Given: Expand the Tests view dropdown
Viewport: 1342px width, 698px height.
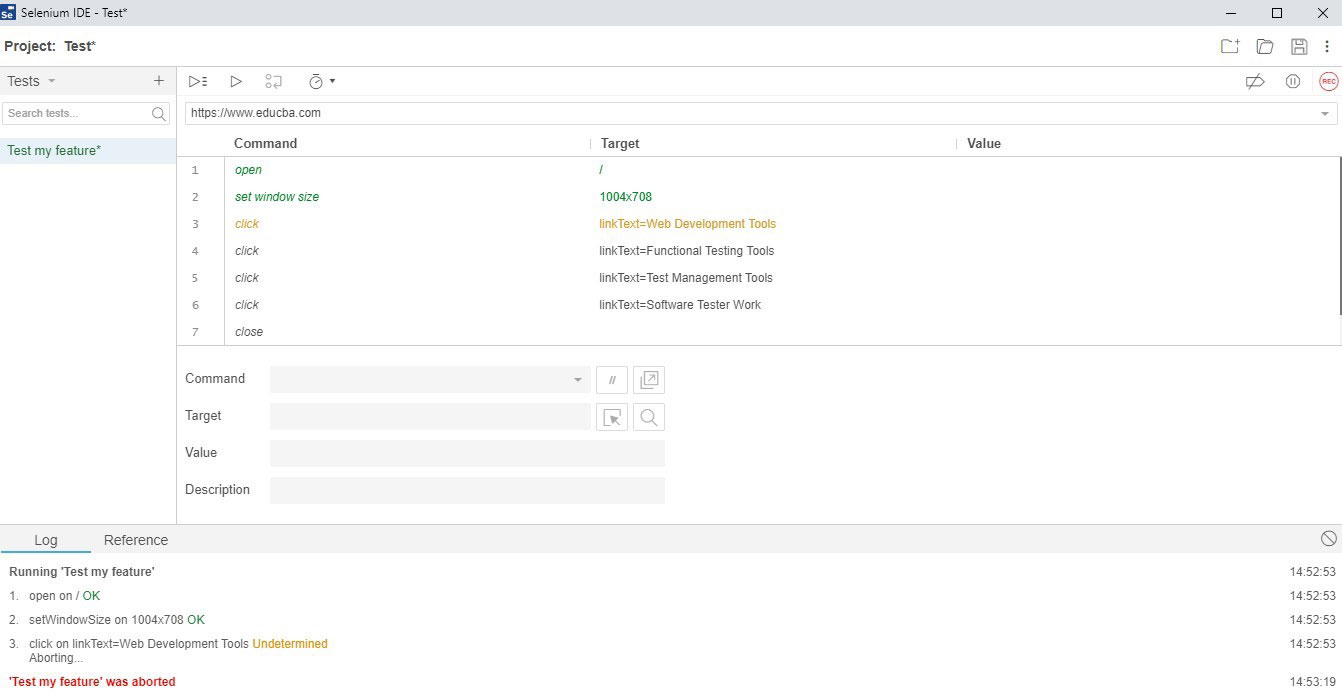Looking at the screenshot, I should click(x=52, y=81).
